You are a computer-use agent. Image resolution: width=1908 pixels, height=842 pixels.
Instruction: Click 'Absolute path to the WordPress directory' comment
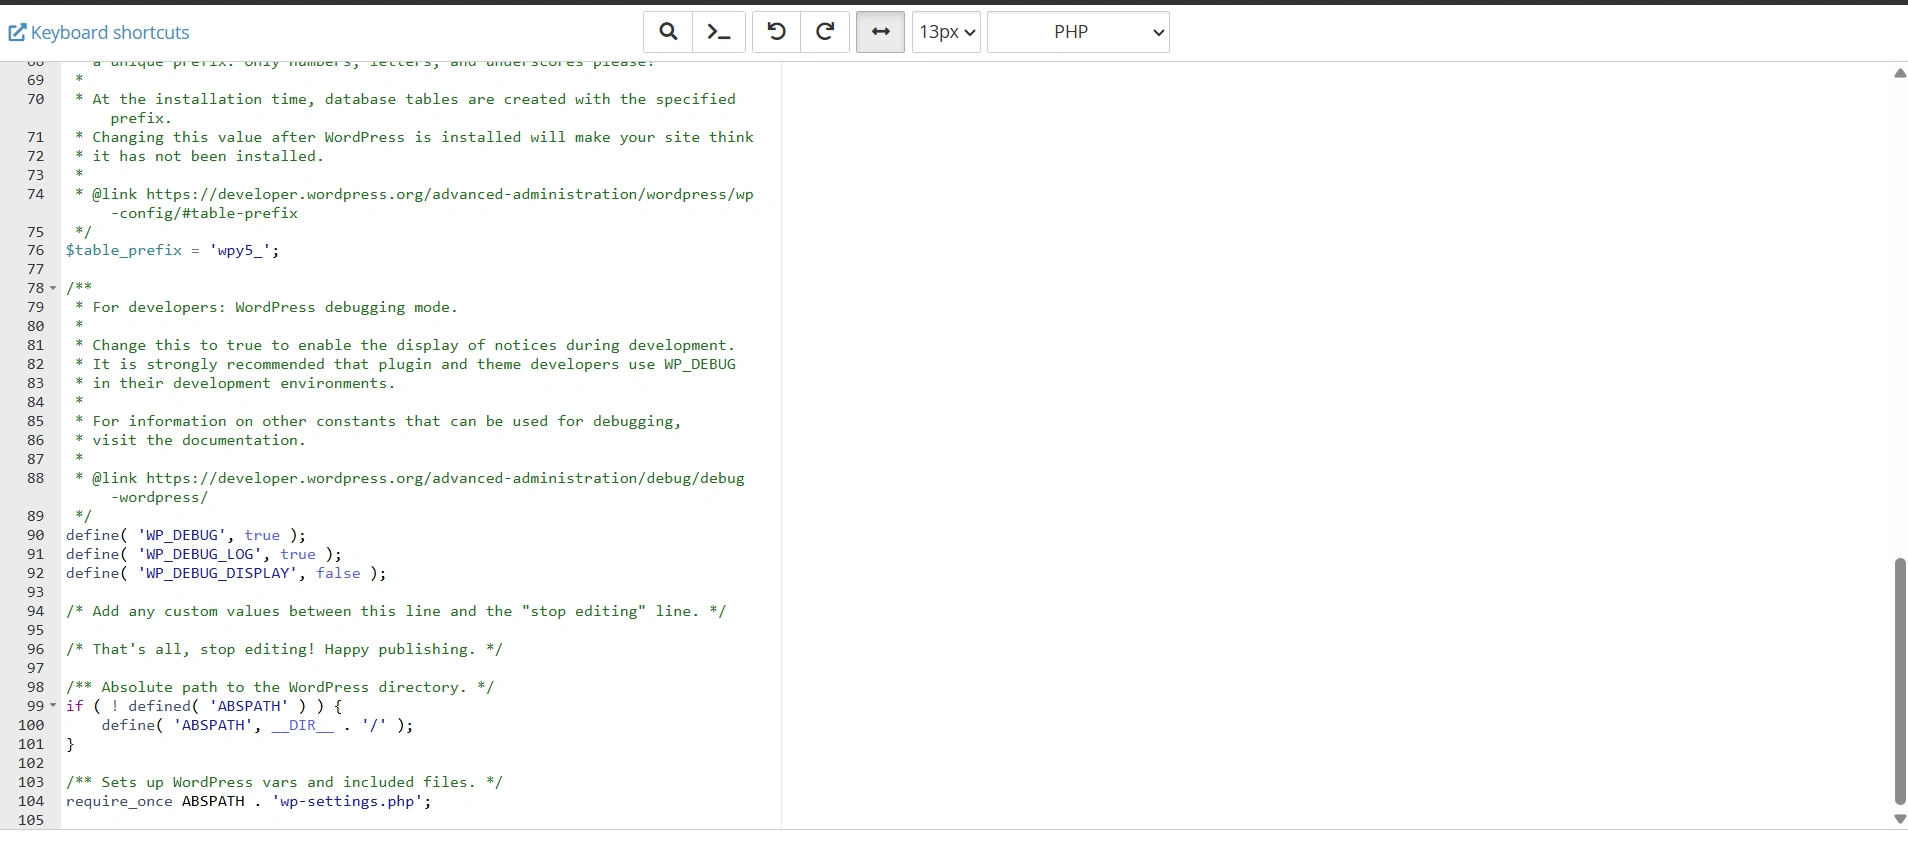[x=280, y=687]
